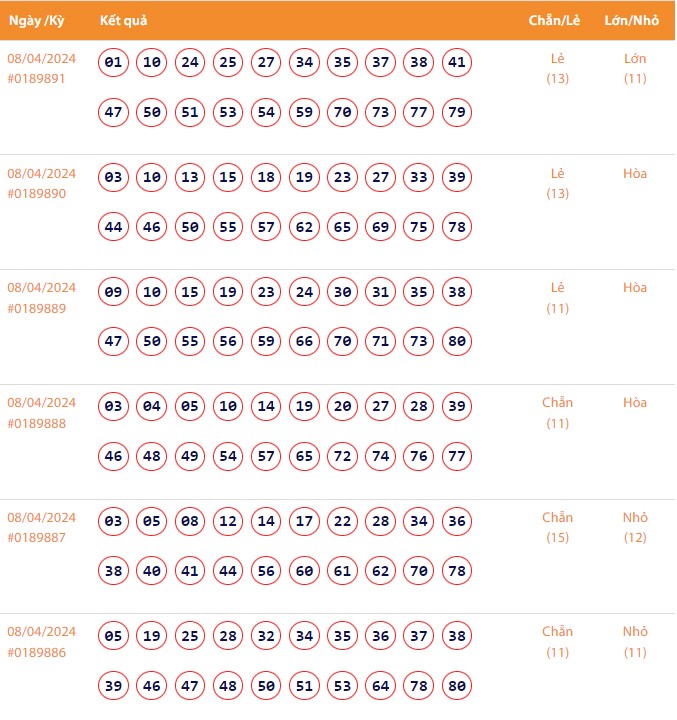Click draw ID #0189886

(36, 653)
